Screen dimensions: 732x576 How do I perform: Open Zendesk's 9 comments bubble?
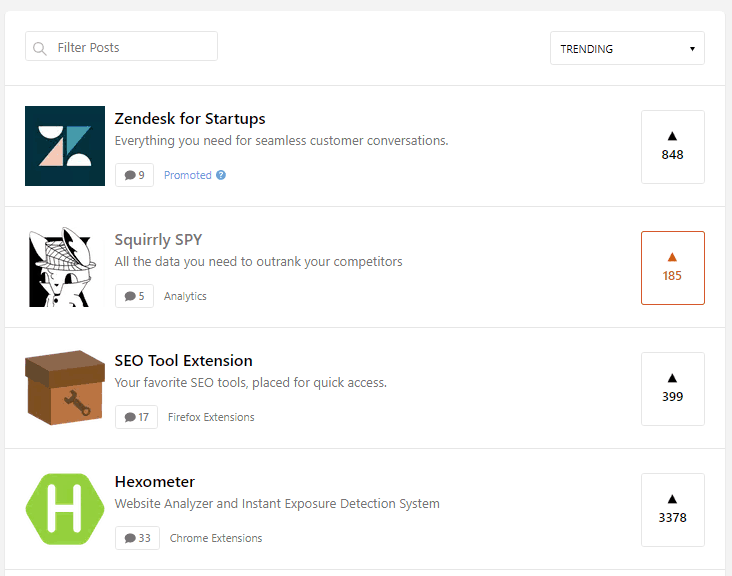pyautogui.click(x=134, y=175)
